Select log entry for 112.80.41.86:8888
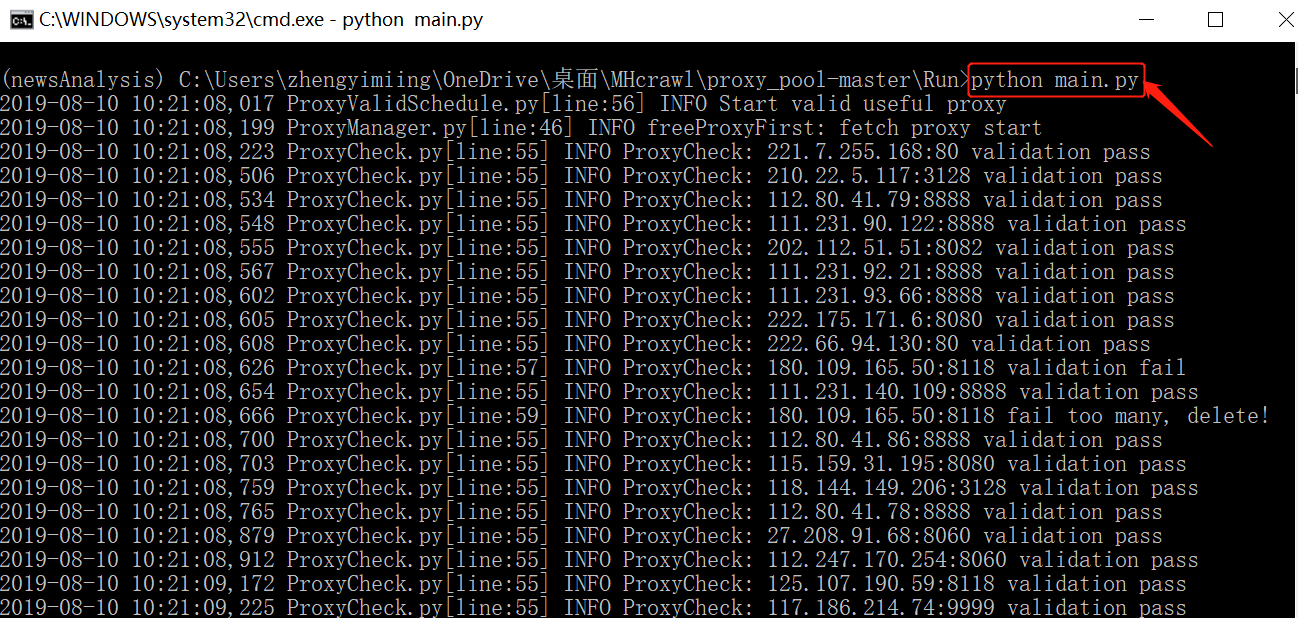 pos(581,440)
